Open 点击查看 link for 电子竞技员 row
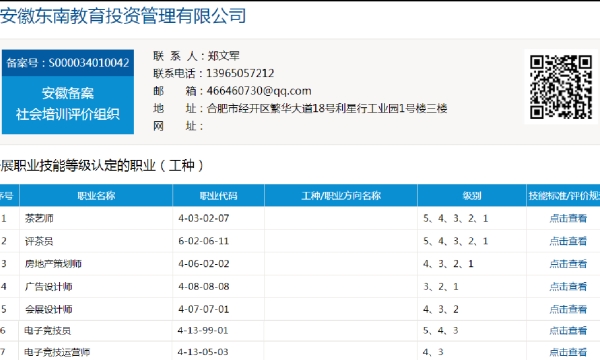Image resolution: width=600 pixels, height=360 pixels. [x=568, y=331]
